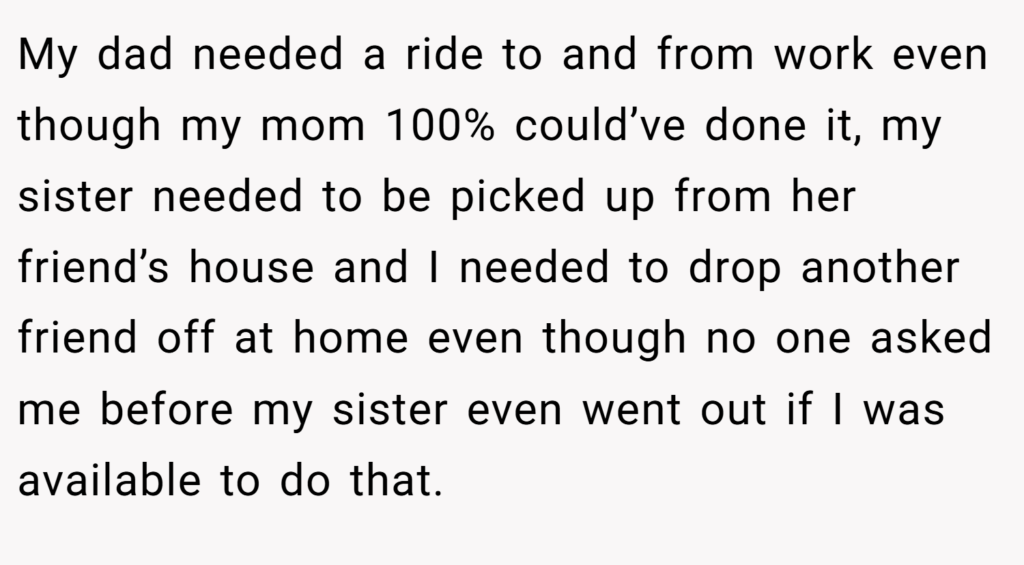Screen dimensions: 1024x565
Task: Click the word "picked" in third line
Action: point(518,196)
